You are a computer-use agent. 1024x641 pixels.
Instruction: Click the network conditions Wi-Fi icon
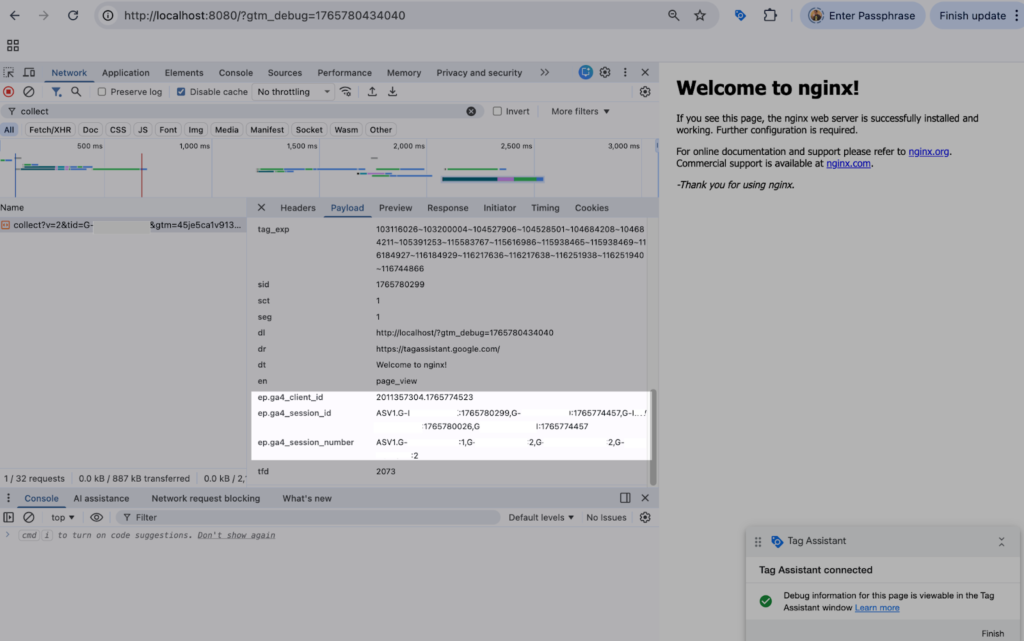[346, 92]
